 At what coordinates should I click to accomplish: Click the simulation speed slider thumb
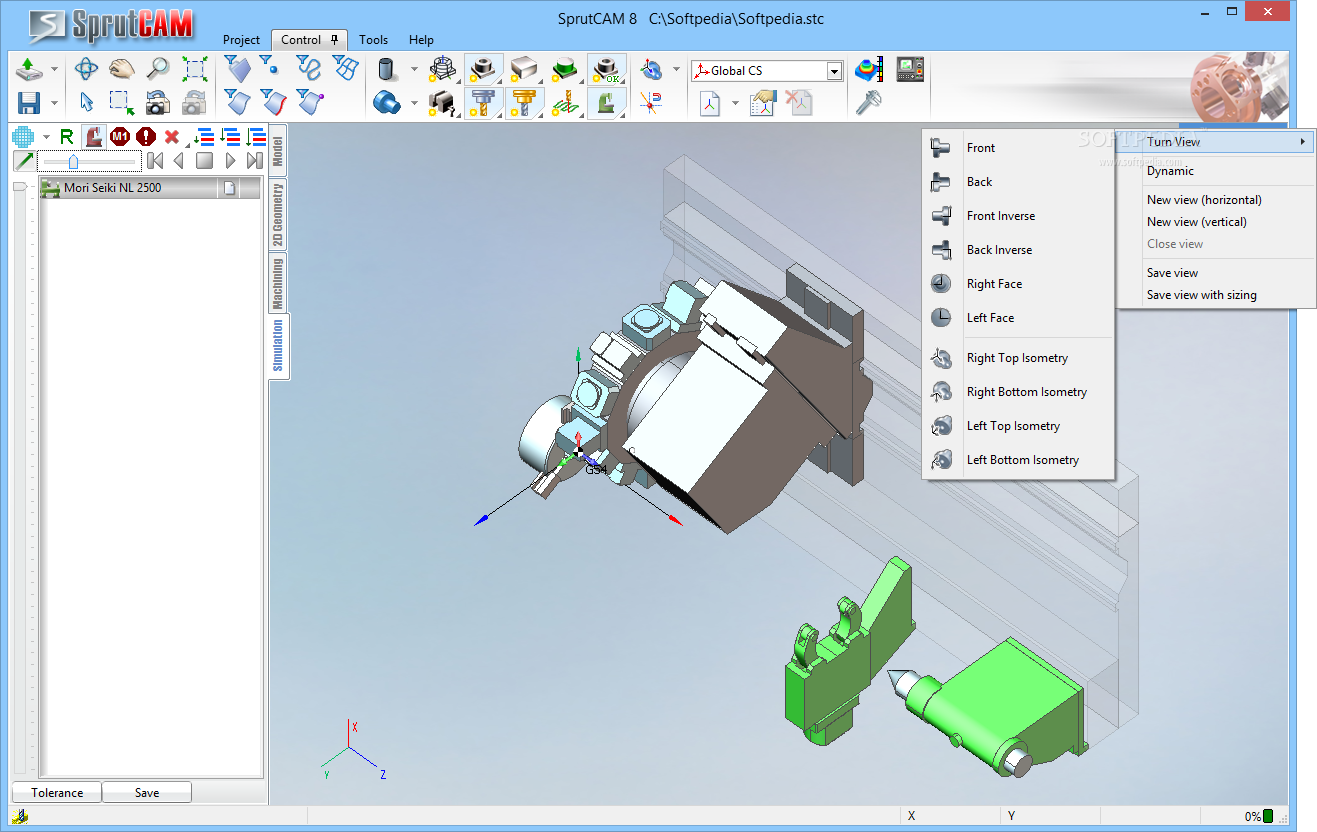tap(73, 161)
